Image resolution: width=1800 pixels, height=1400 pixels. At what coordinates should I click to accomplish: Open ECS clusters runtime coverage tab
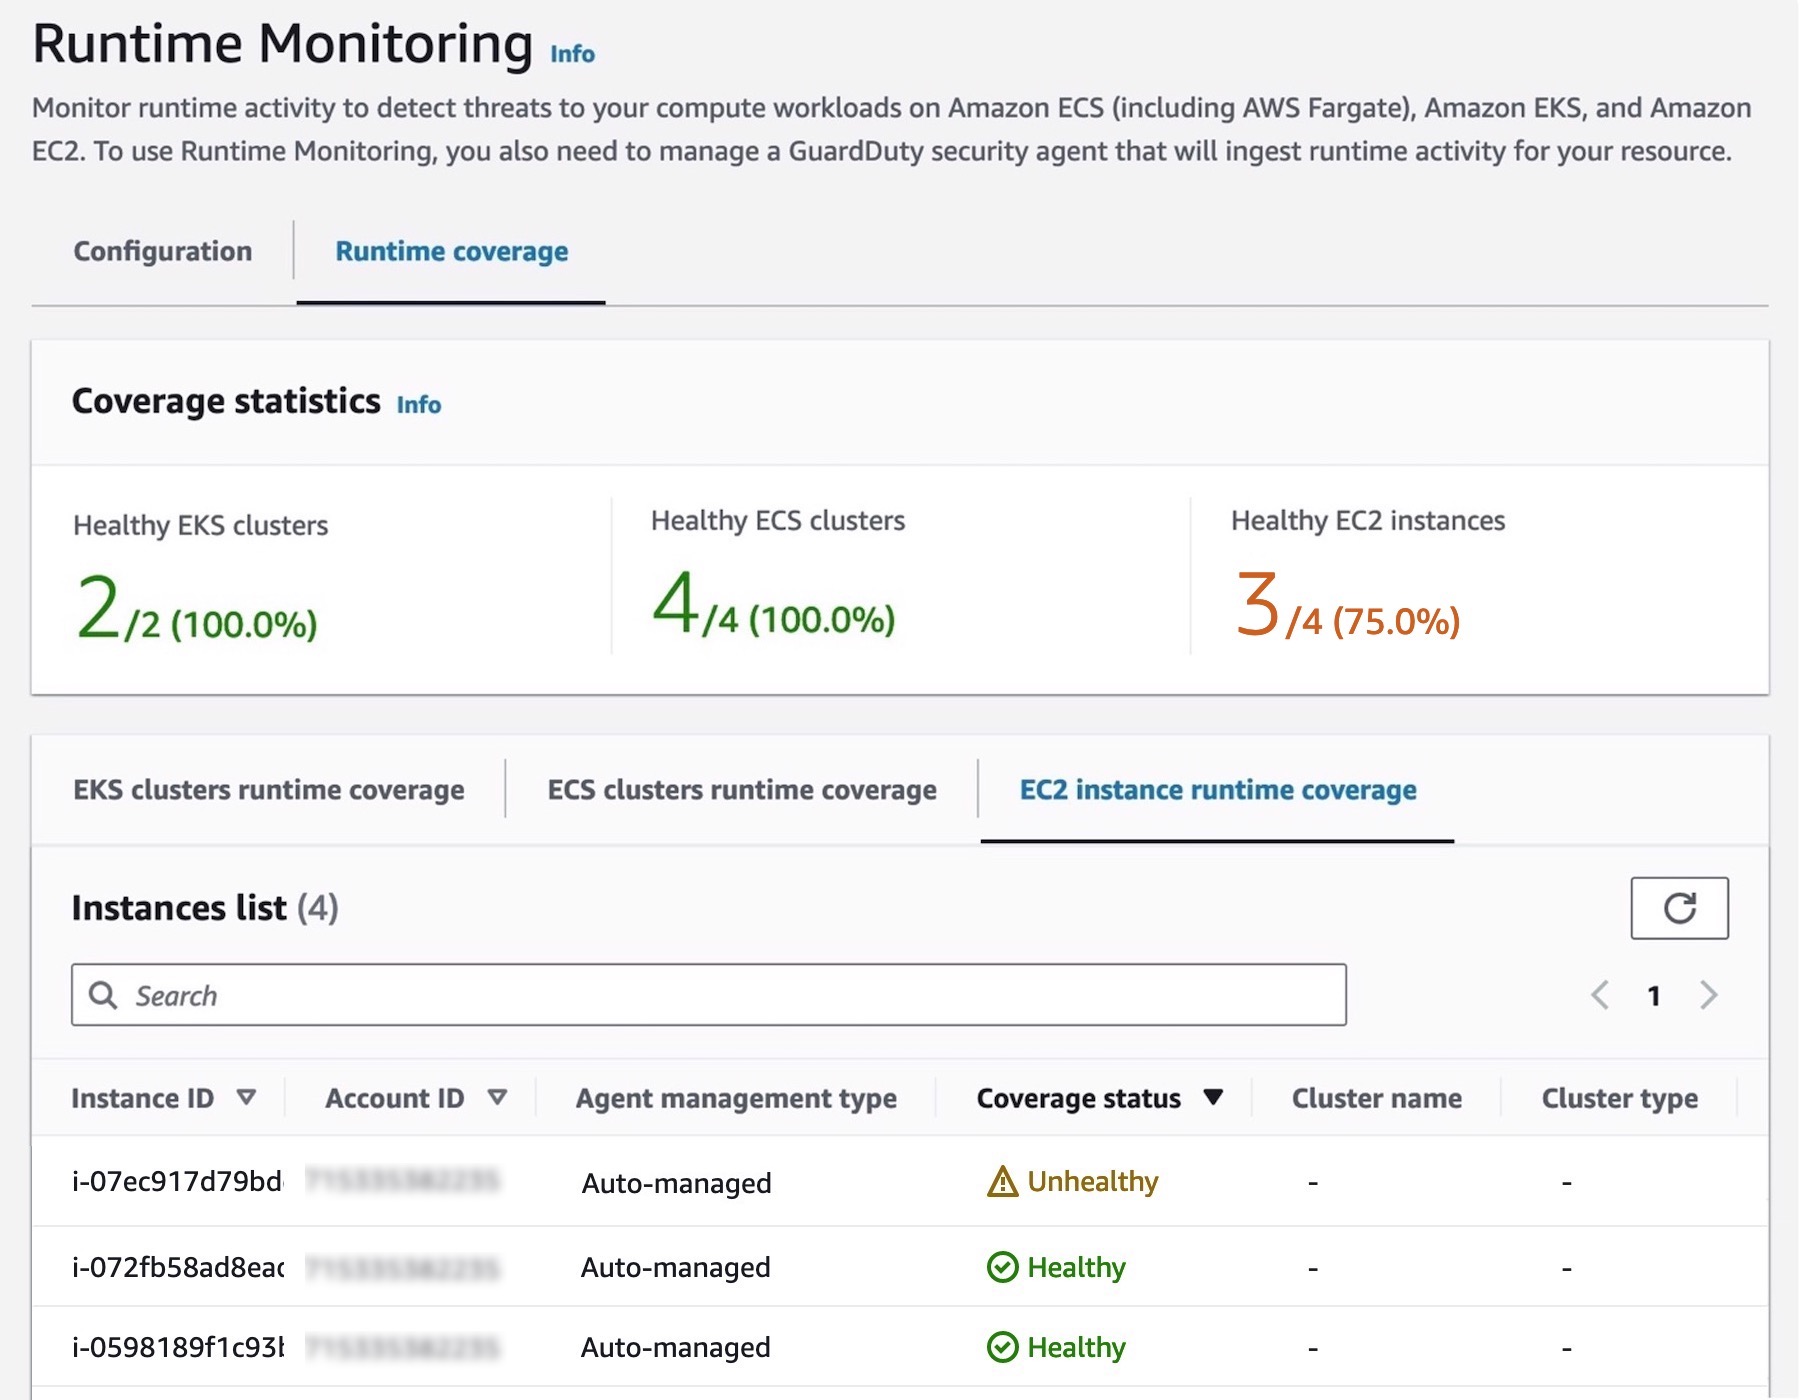coord(742,790)
